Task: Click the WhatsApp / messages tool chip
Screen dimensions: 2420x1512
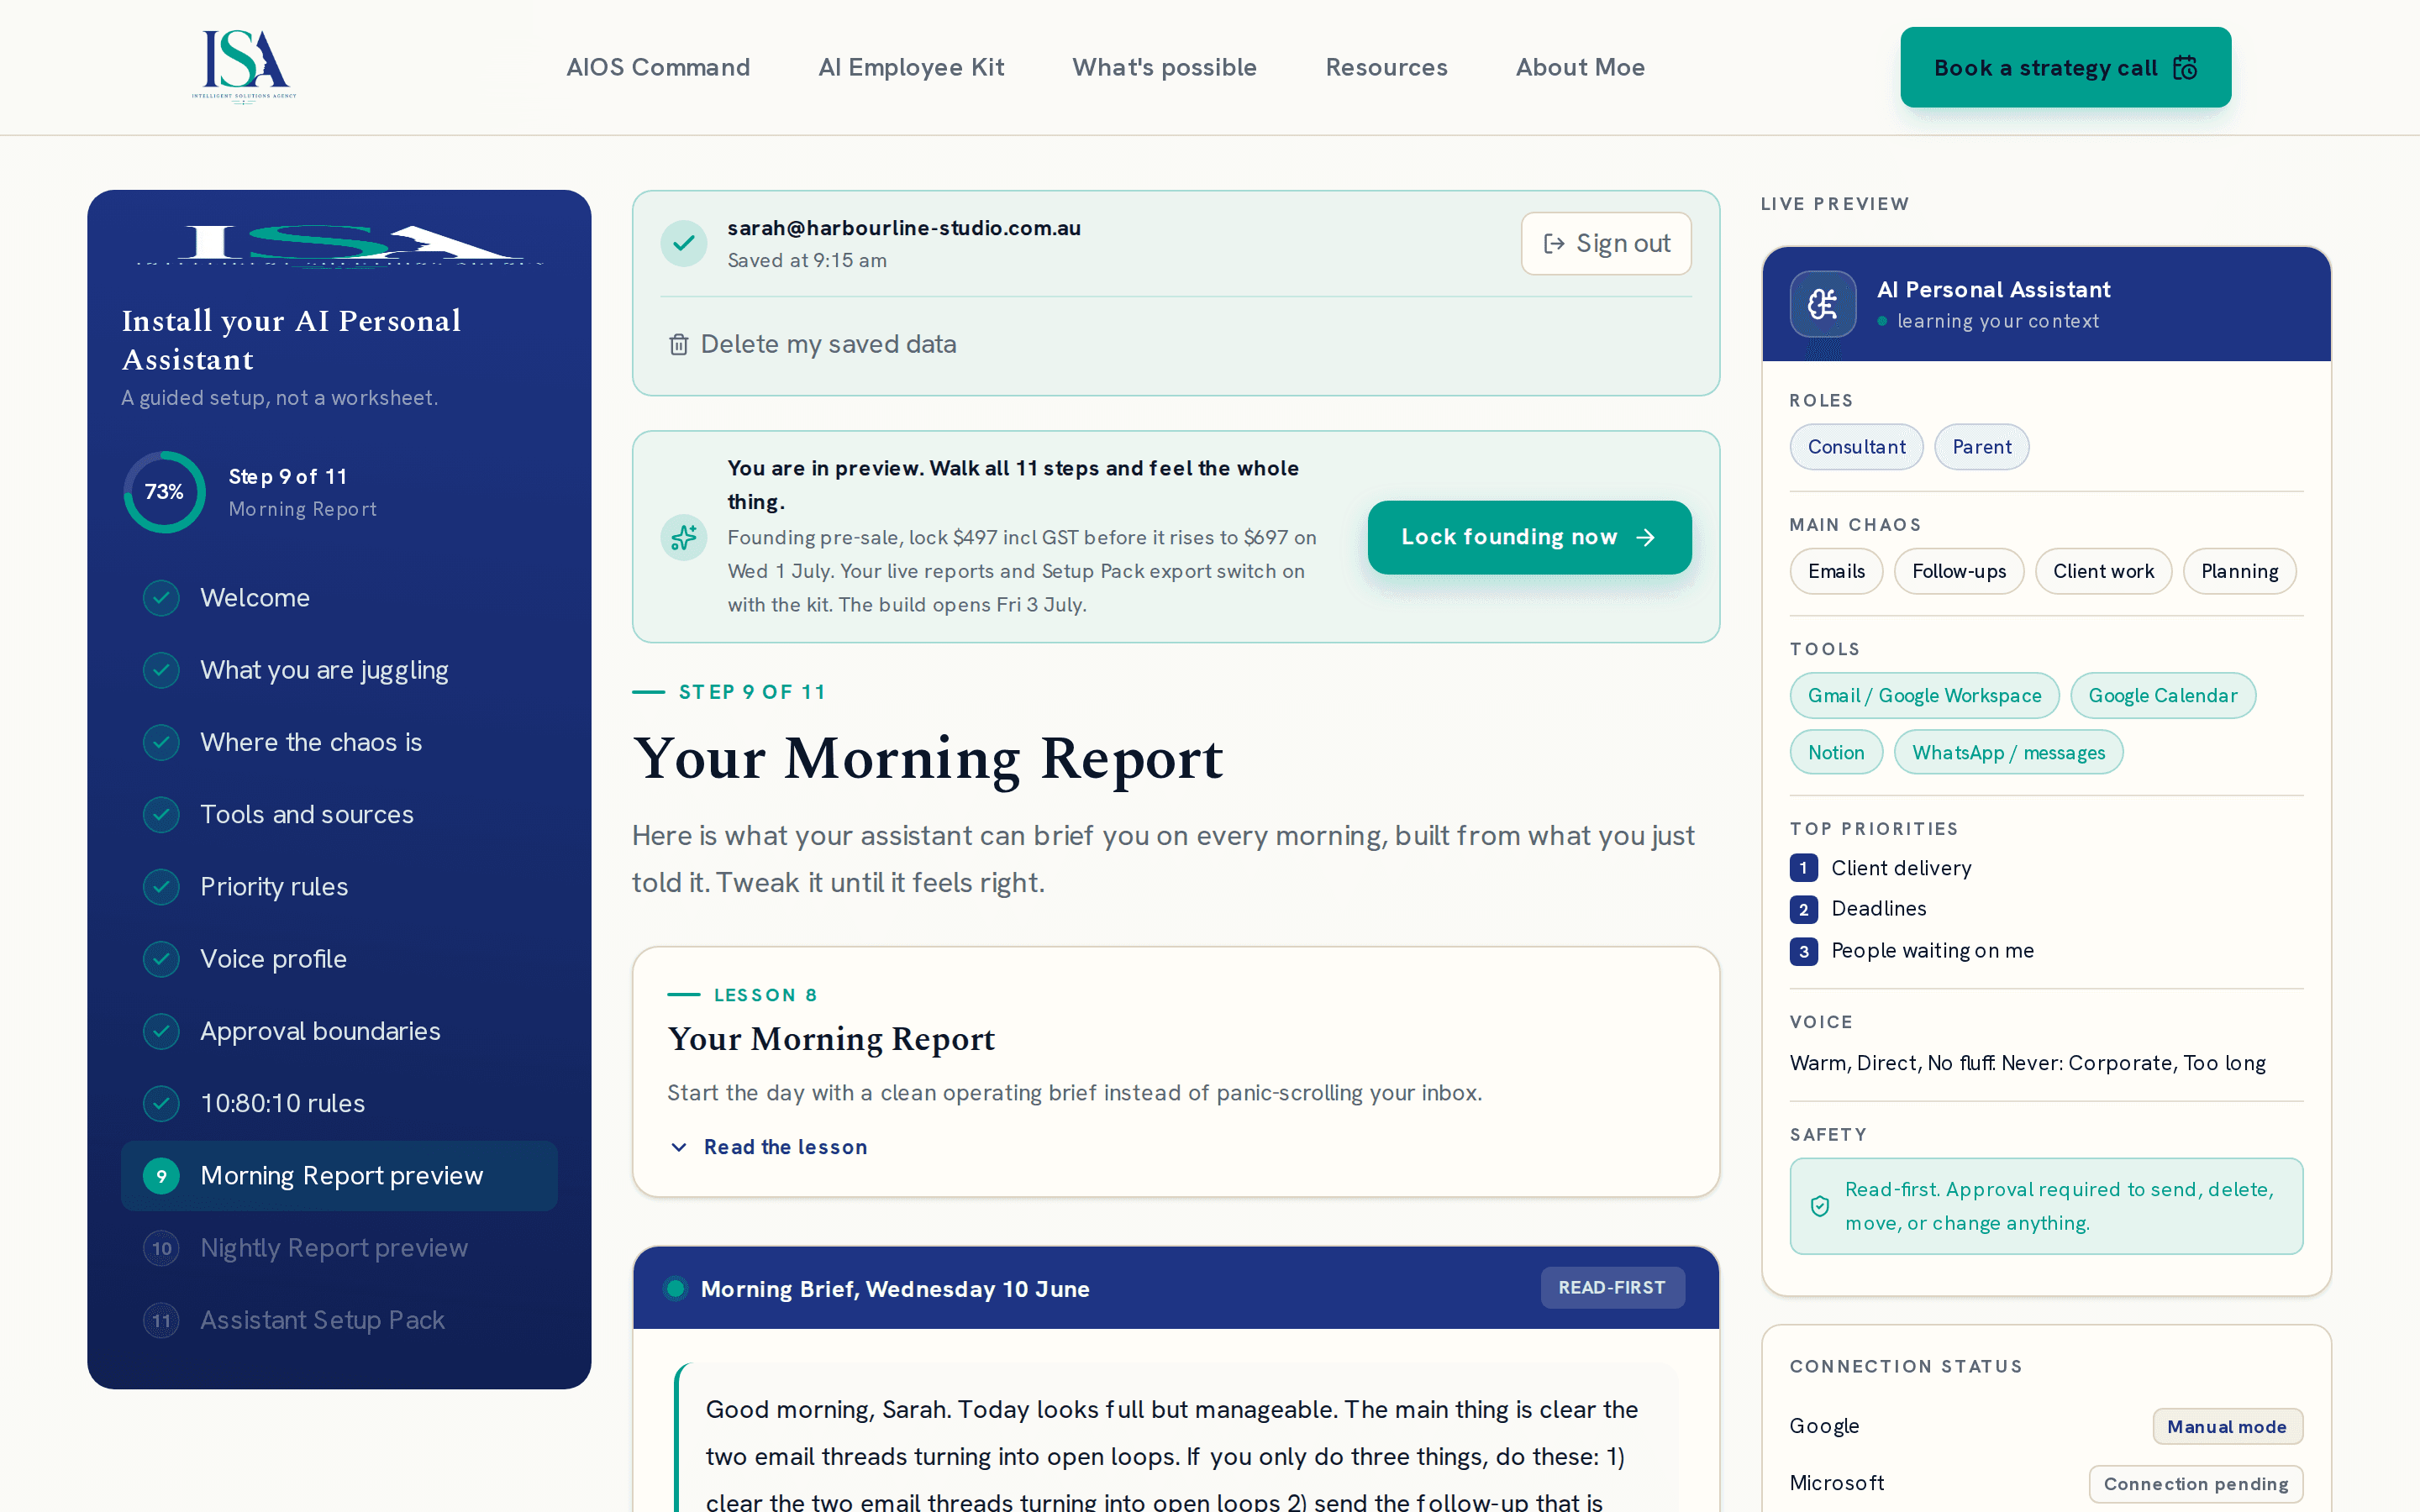Action: point(2008,752)
